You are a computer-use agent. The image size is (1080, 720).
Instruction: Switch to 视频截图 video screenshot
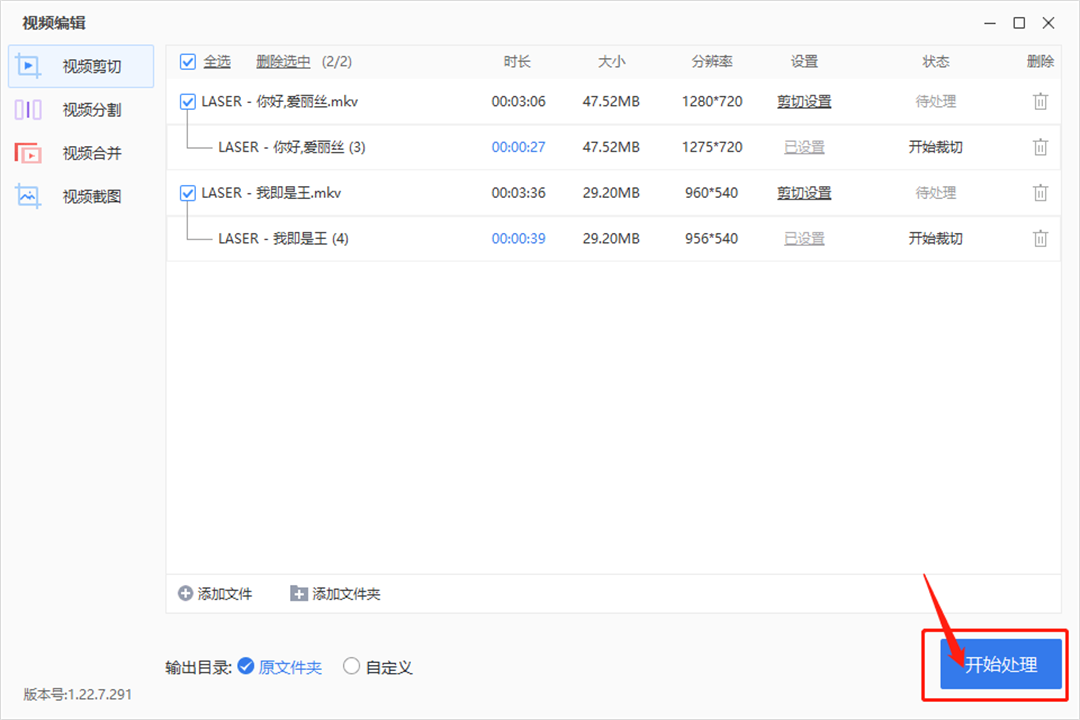(x=81, y=196)
